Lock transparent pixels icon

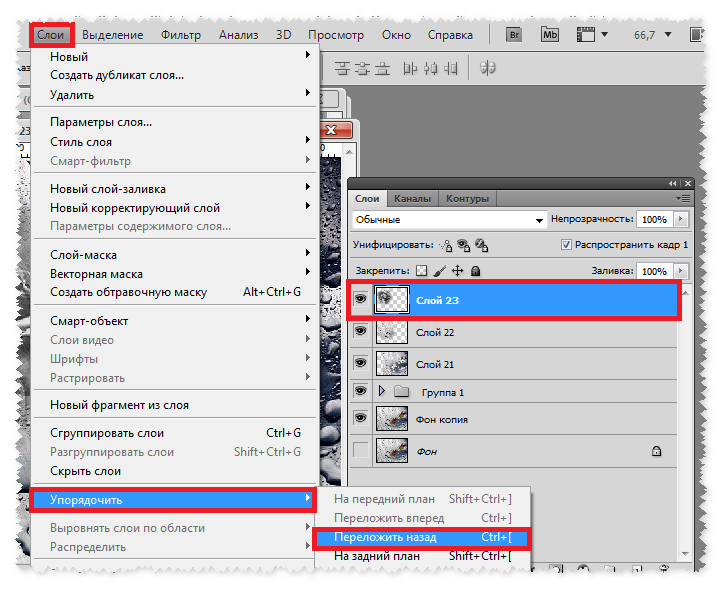coord(421,271)
